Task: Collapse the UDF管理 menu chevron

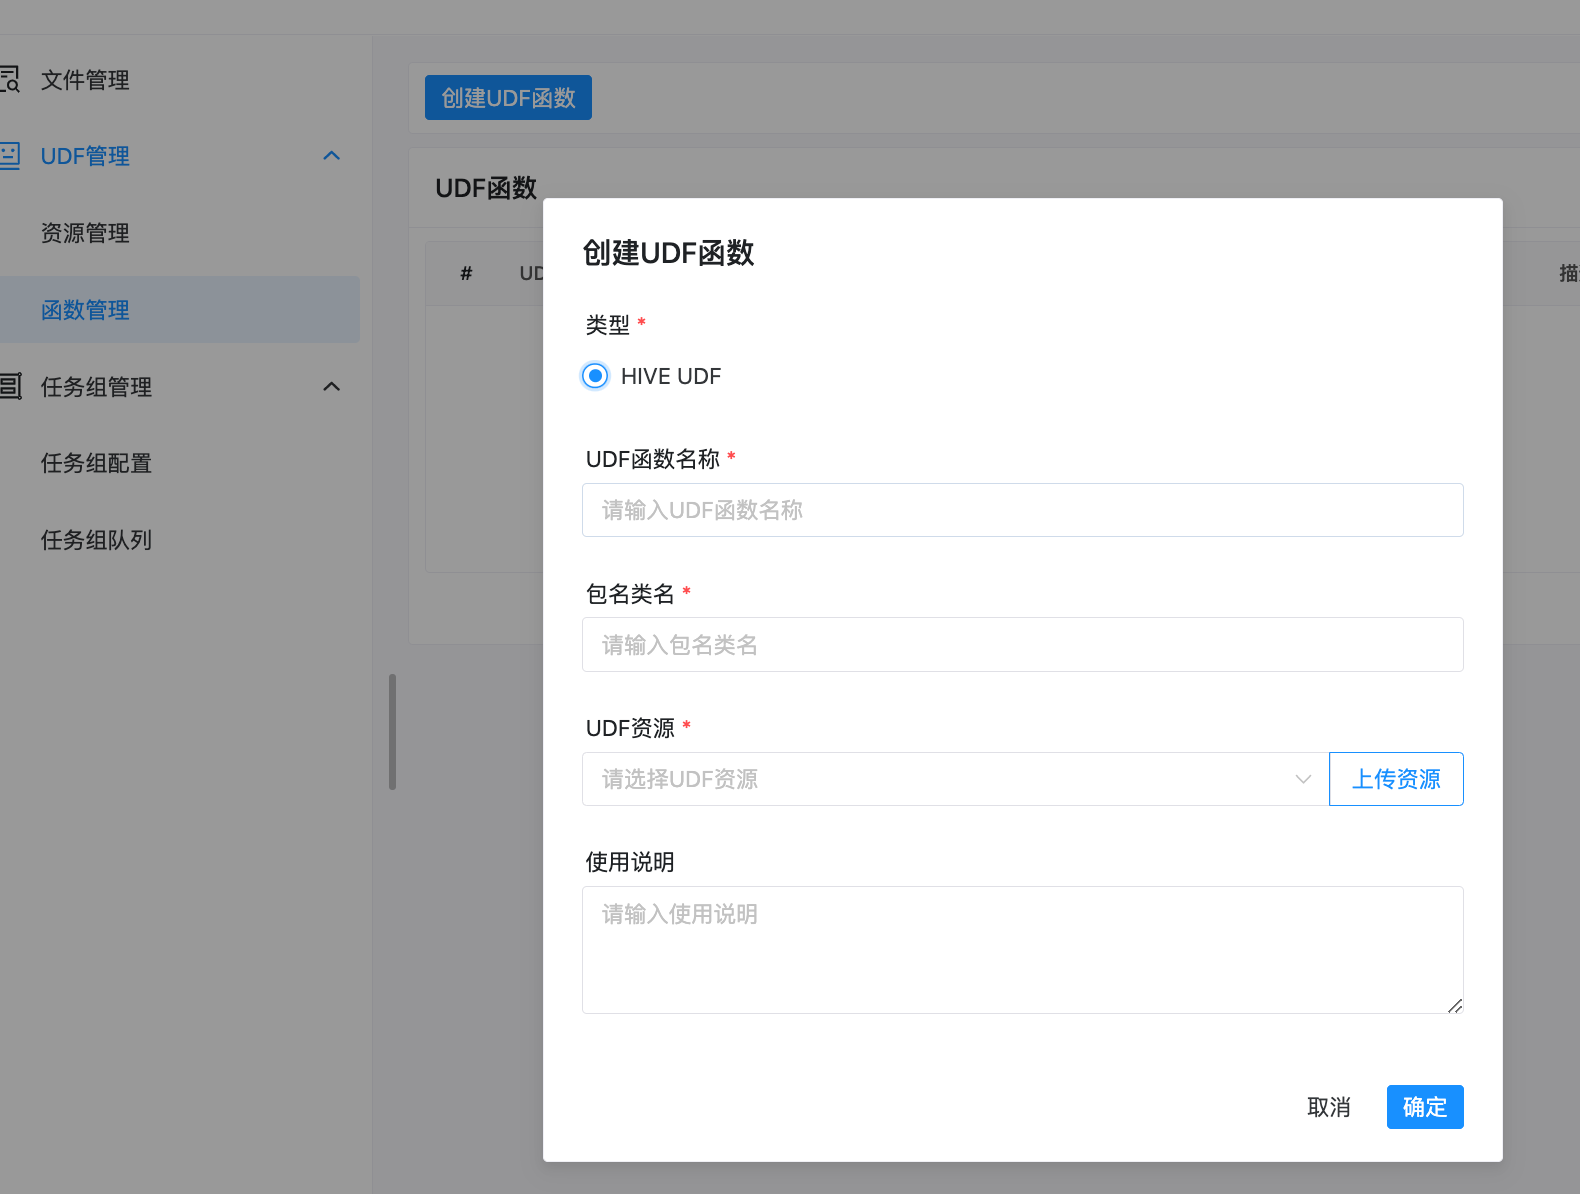Action: pyautogui.click(x=332, y=155)
